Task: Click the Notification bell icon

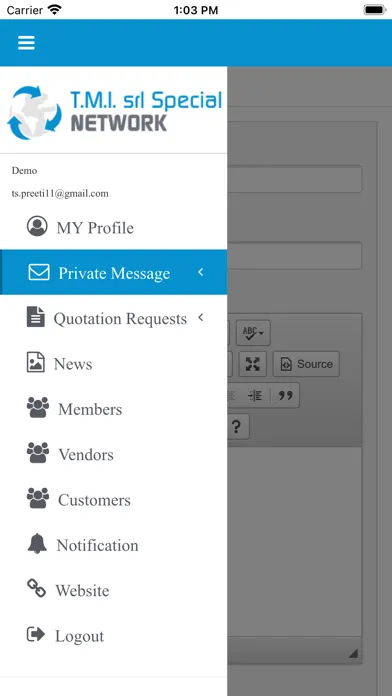Action: (x=37, y=543)
